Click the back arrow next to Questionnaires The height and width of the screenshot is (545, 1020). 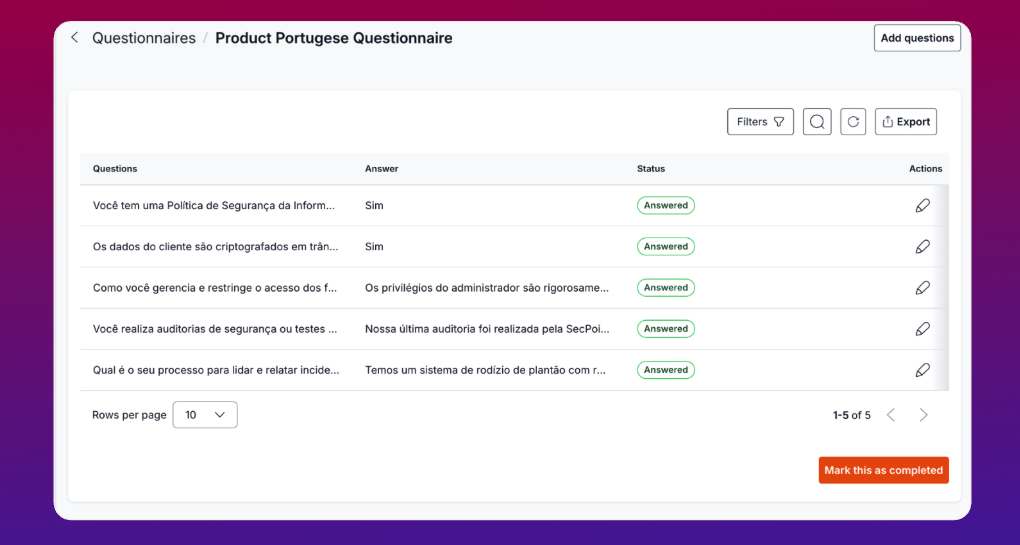(x=74, y=38)
